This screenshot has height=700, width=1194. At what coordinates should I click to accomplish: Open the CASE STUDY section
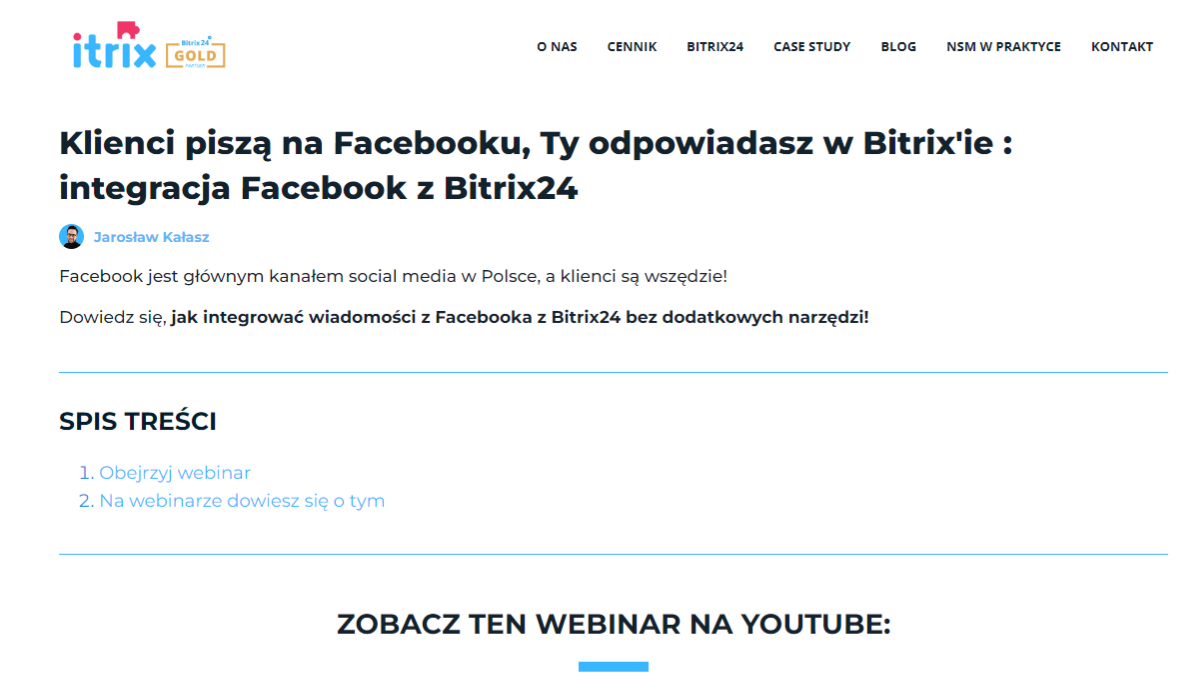pos(812,46)
